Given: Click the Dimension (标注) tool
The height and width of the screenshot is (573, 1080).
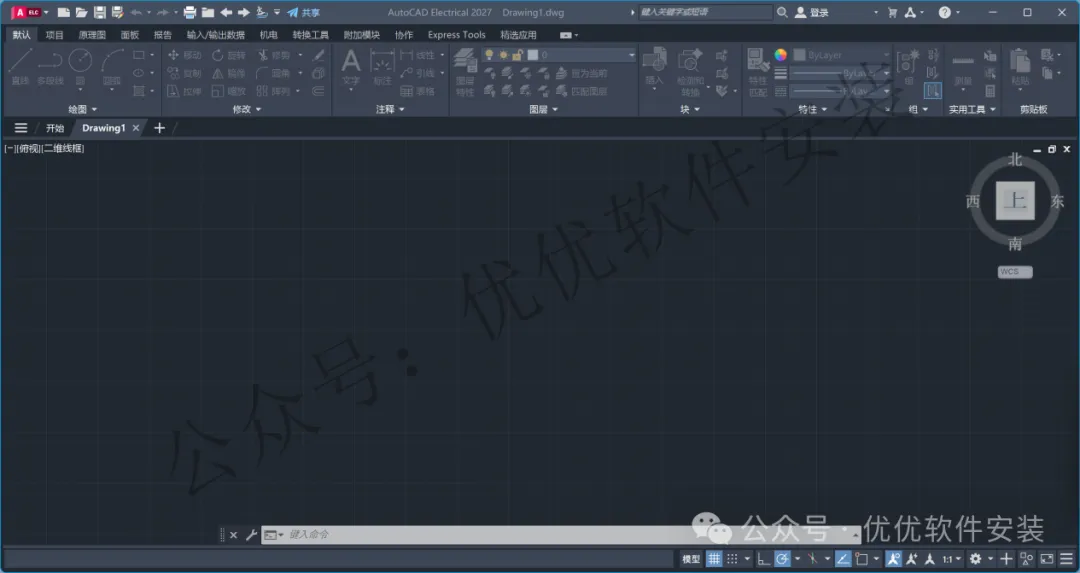Looking at the screenshot, I should (382, 67).
